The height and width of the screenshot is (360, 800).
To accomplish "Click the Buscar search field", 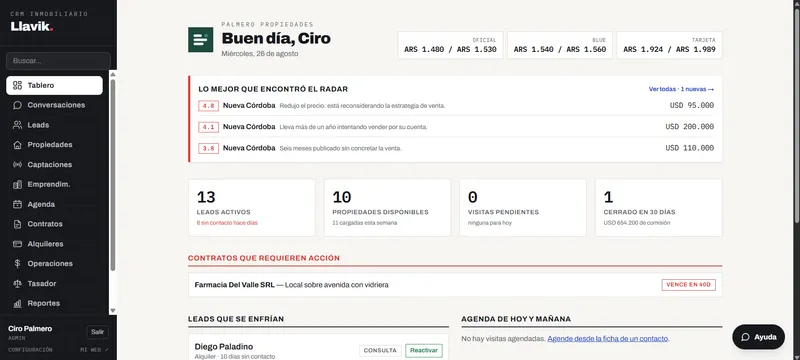I will point(58,61).
